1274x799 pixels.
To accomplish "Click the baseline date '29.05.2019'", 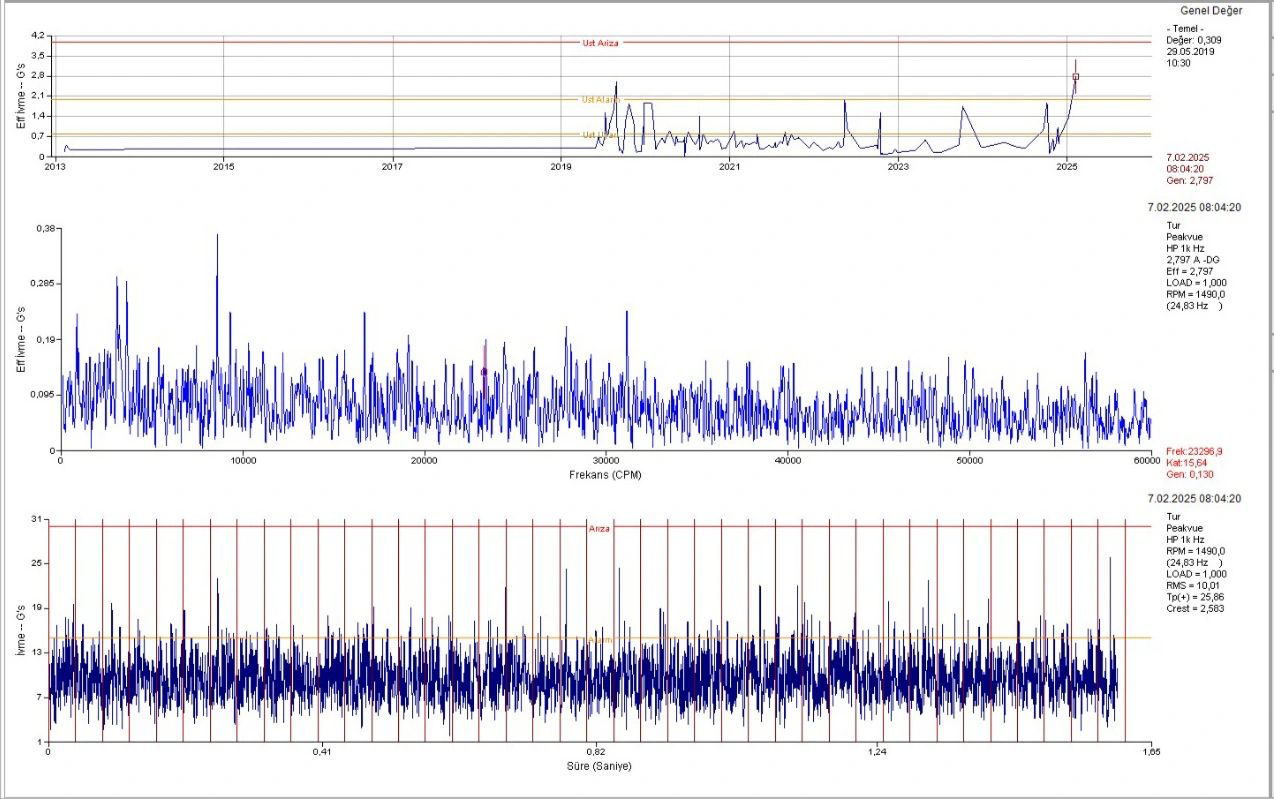I will point(1190,51).
